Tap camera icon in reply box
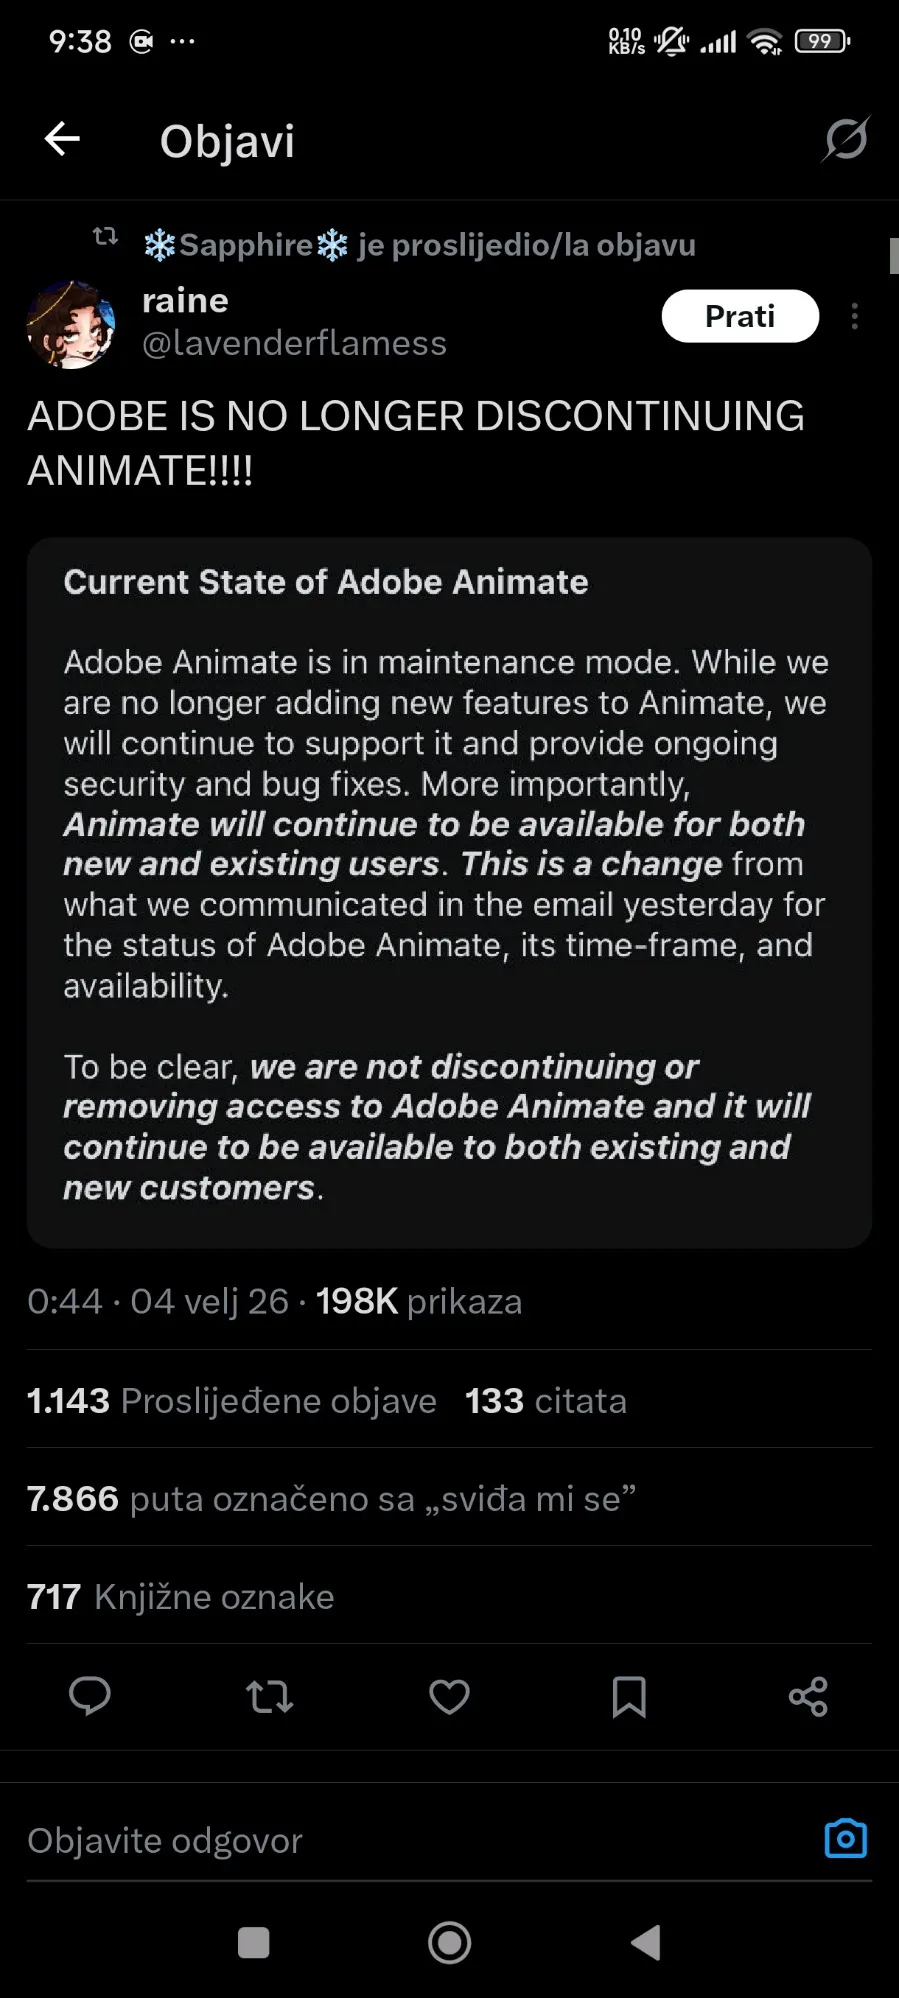The height and width of the screenshot is (1998, 899). [x=845, y=1839]
